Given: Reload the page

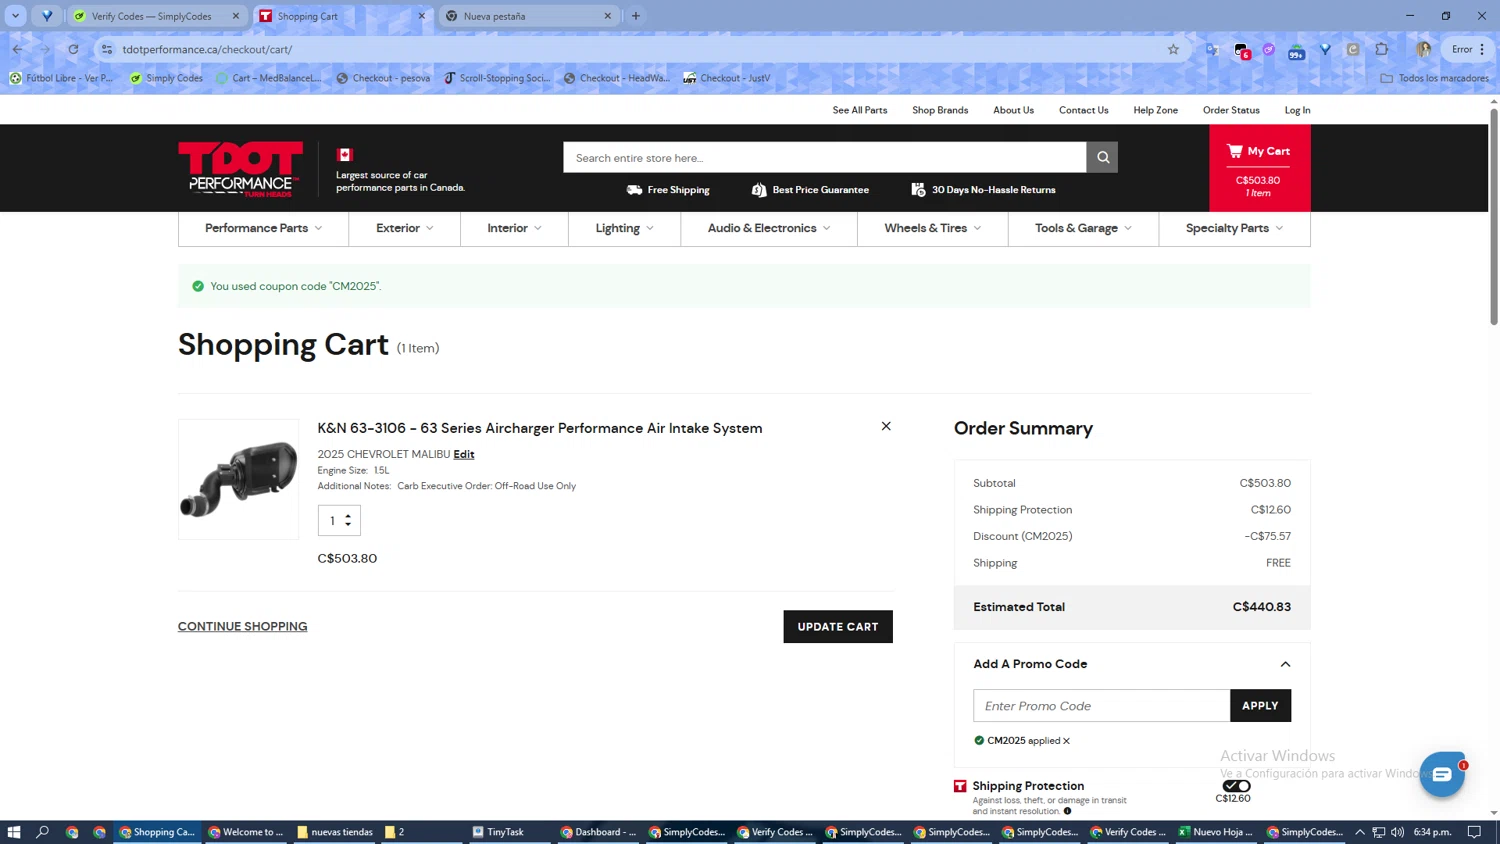Looking at the screenshot, I should pyautogui.click(x=73, y=49).
